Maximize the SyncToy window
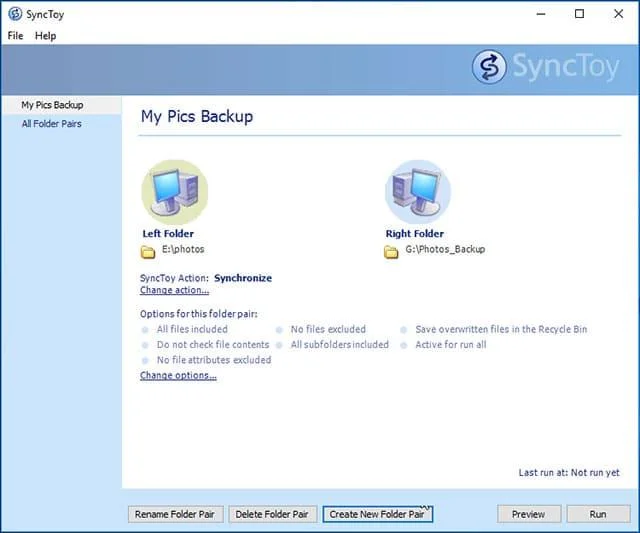 click(579, 14)
